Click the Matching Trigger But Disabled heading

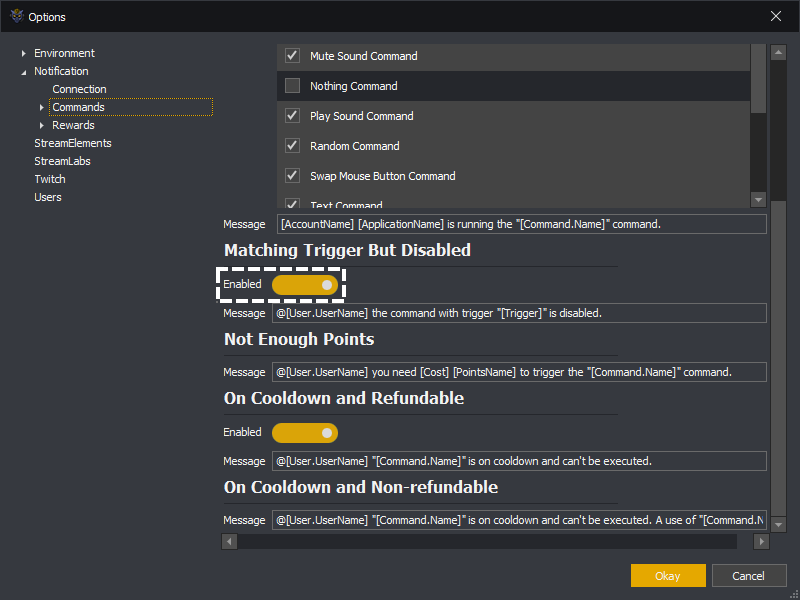point(347,250)
